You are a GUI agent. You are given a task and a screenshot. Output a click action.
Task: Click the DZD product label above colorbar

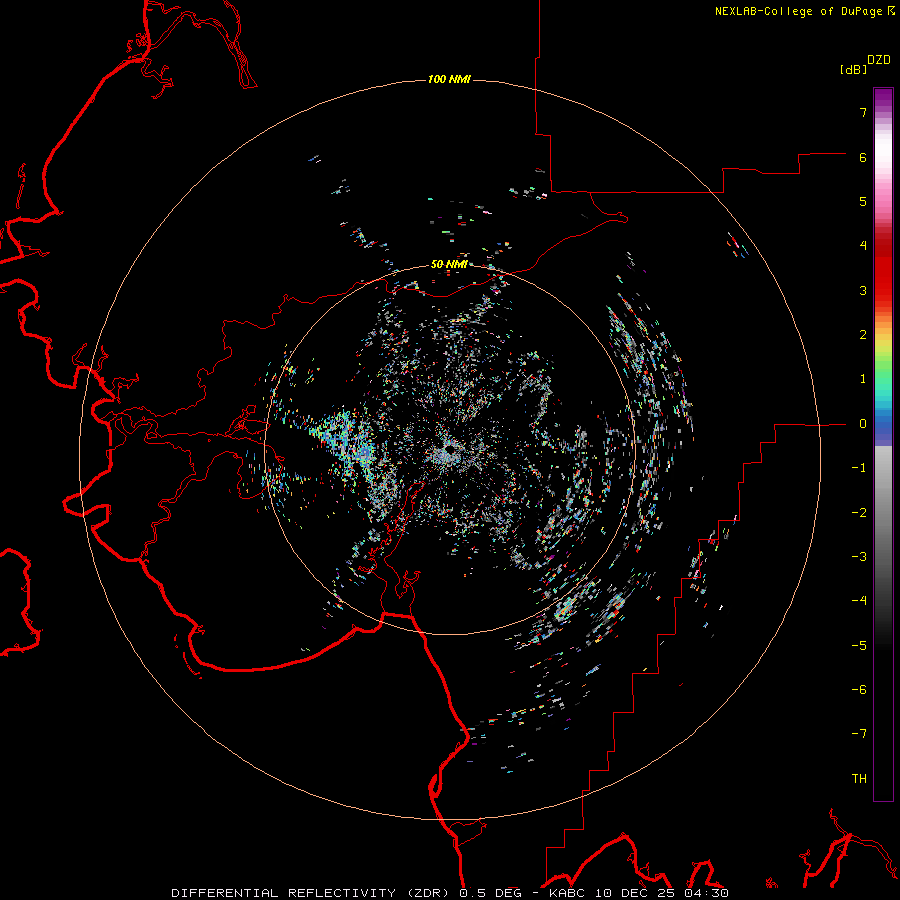coord(879,60)
